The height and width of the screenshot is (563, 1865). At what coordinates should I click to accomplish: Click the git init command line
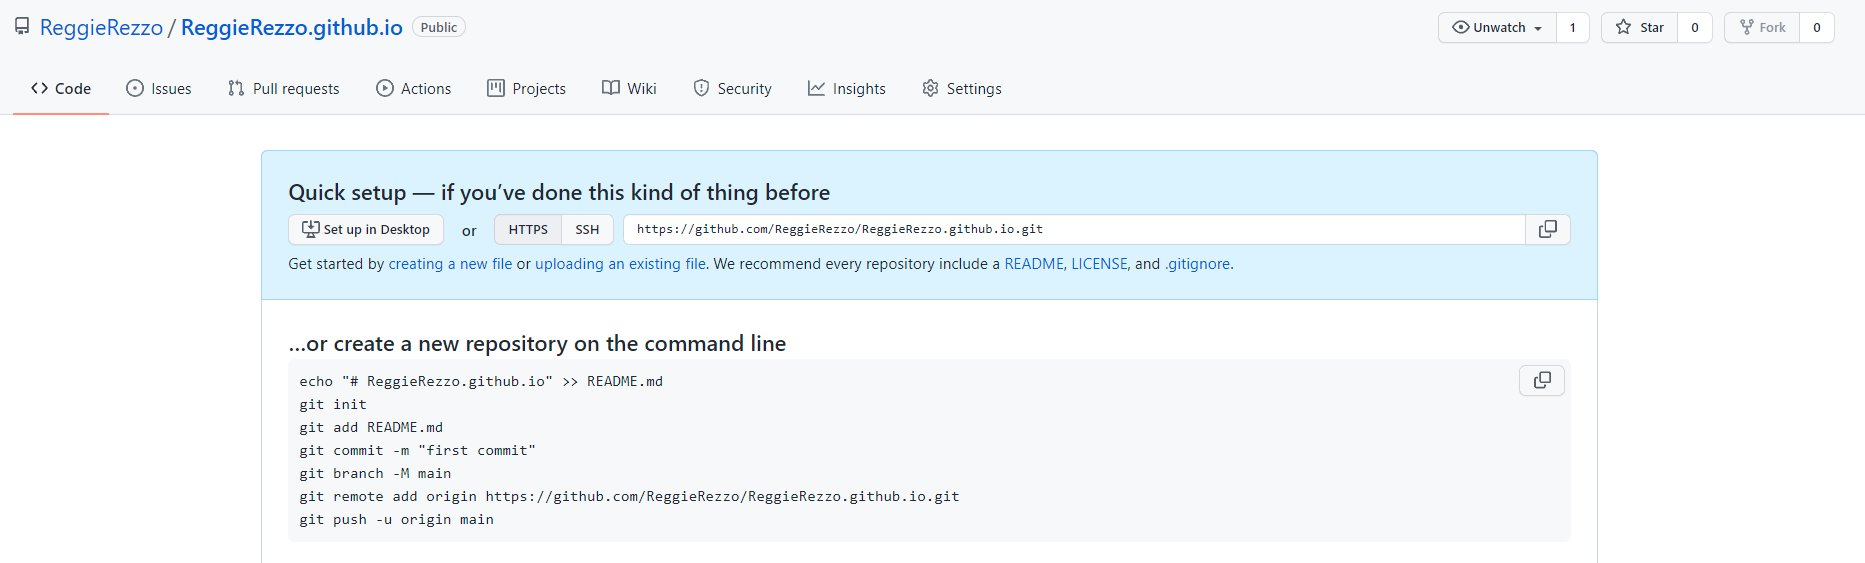coord(333,404)
